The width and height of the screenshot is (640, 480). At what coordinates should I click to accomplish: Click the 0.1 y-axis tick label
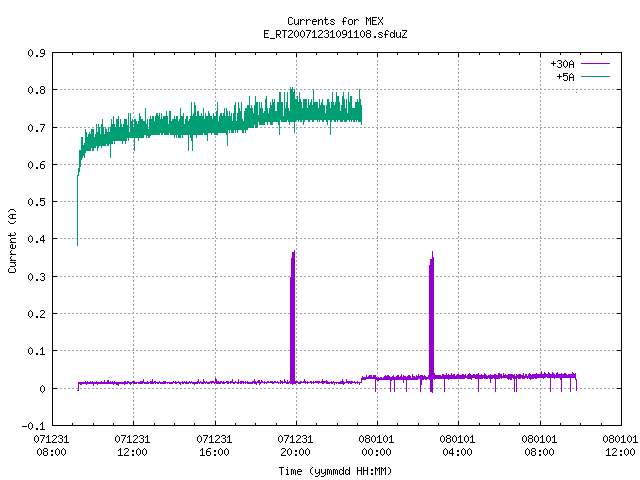click(x=36, y=351)
